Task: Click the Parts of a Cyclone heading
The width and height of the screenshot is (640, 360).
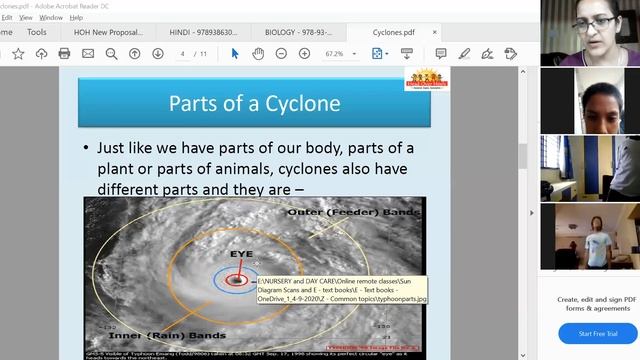Action: (x=254, y=103)
